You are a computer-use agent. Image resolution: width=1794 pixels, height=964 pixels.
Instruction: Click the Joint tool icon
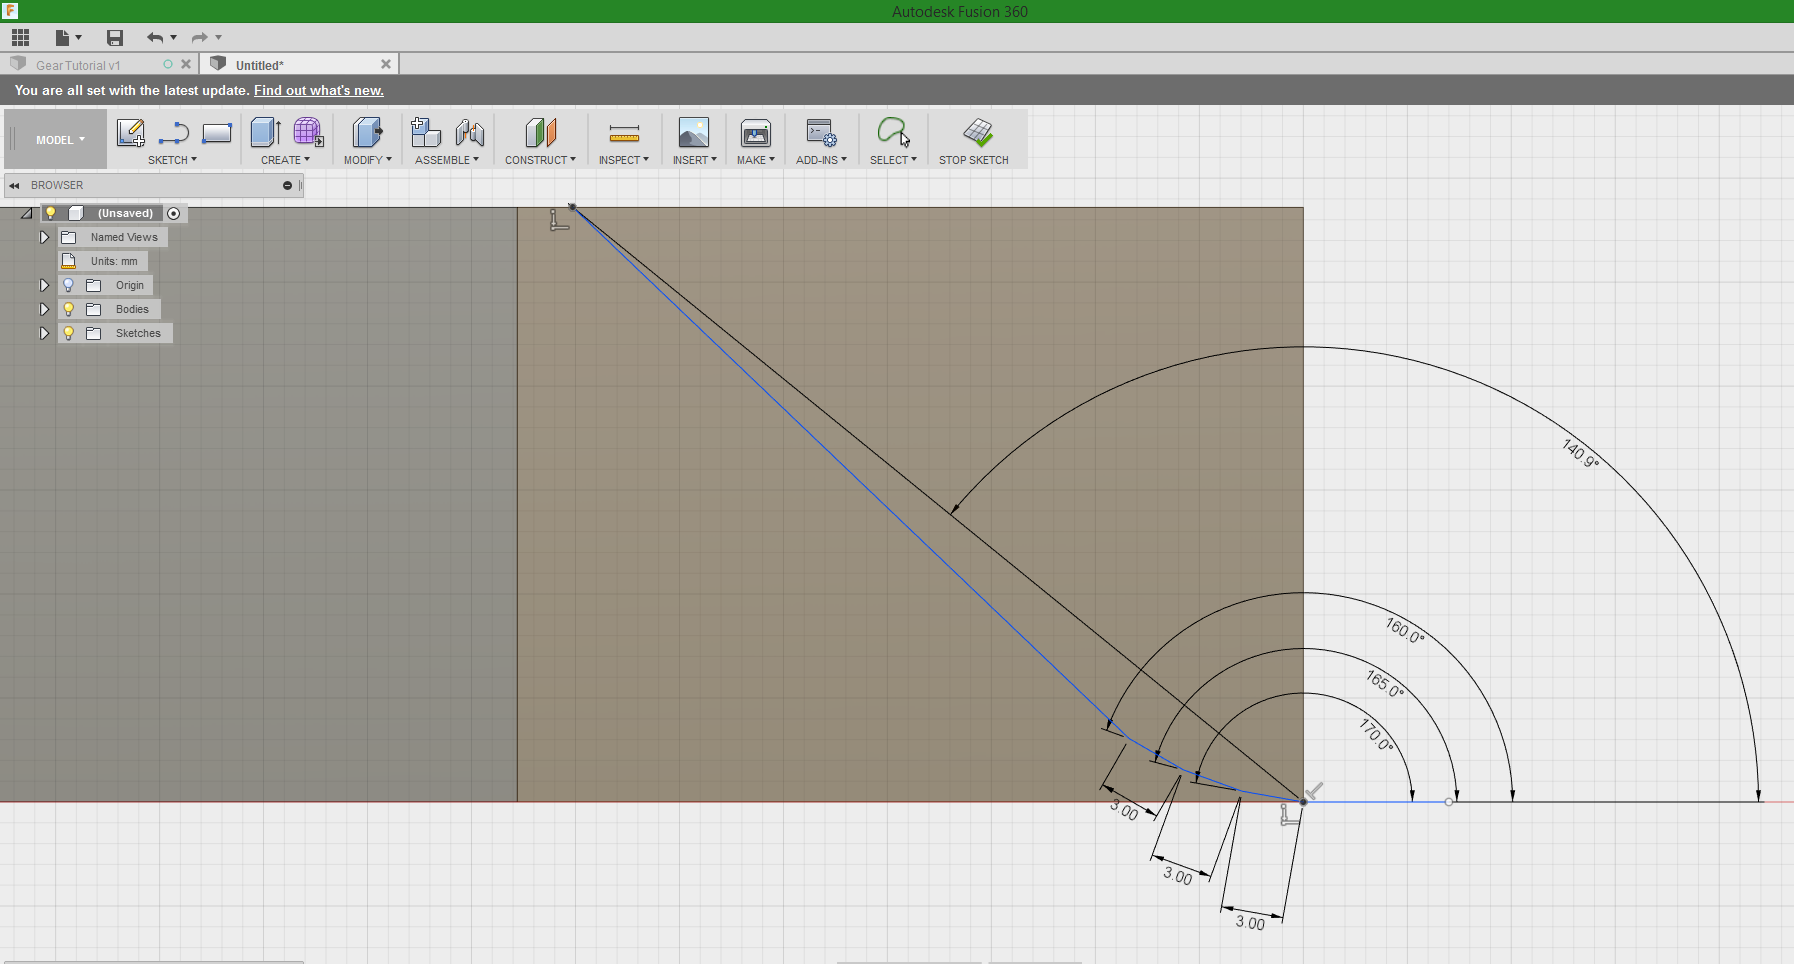click(470, 133)
